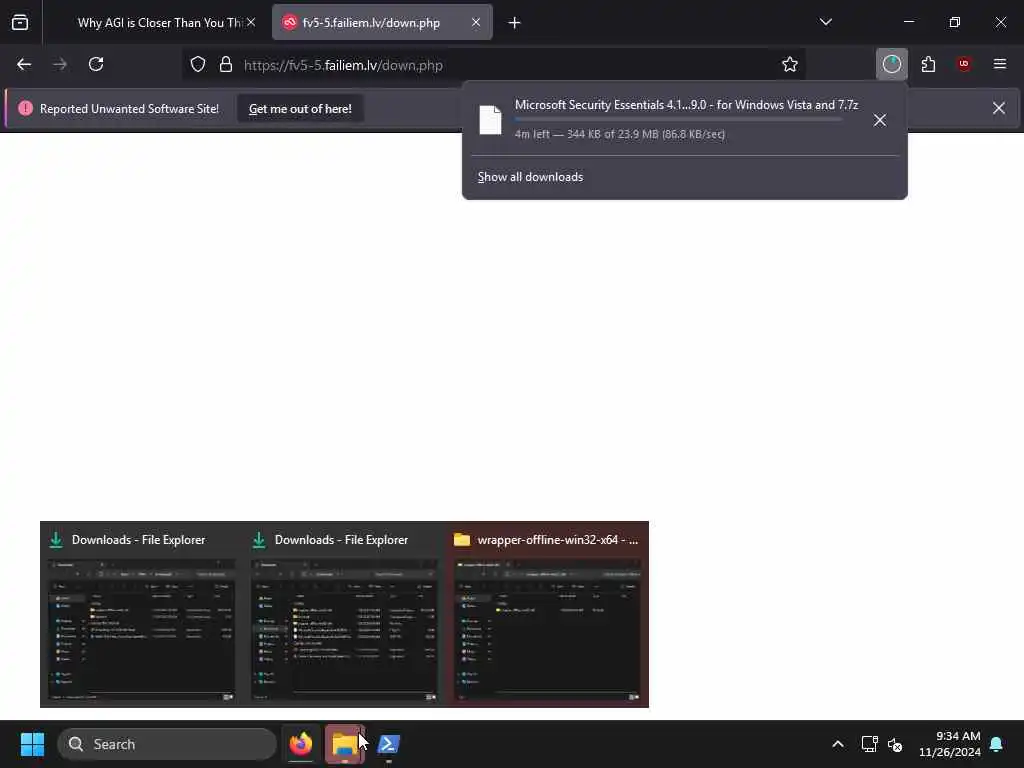Click the download progress bar
The height and width of the screenshot is (768, 1024).
[679, 120]
